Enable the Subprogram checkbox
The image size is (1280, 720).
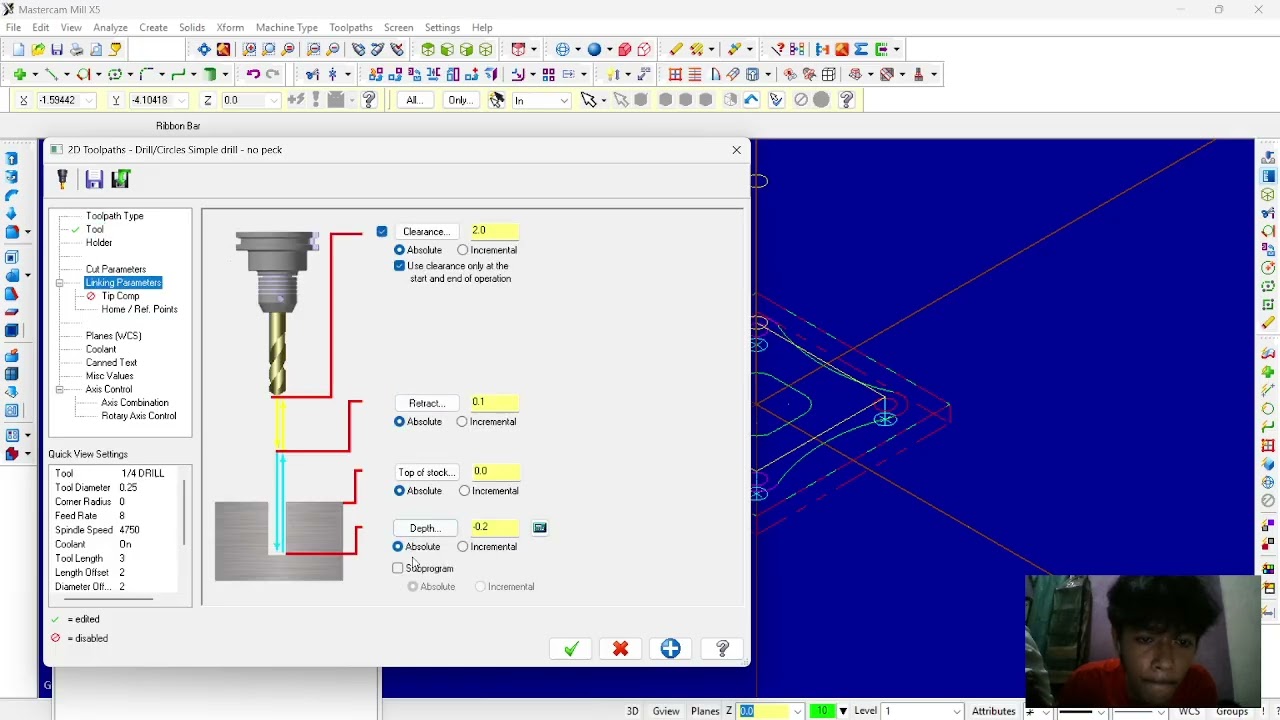point(398,569)
